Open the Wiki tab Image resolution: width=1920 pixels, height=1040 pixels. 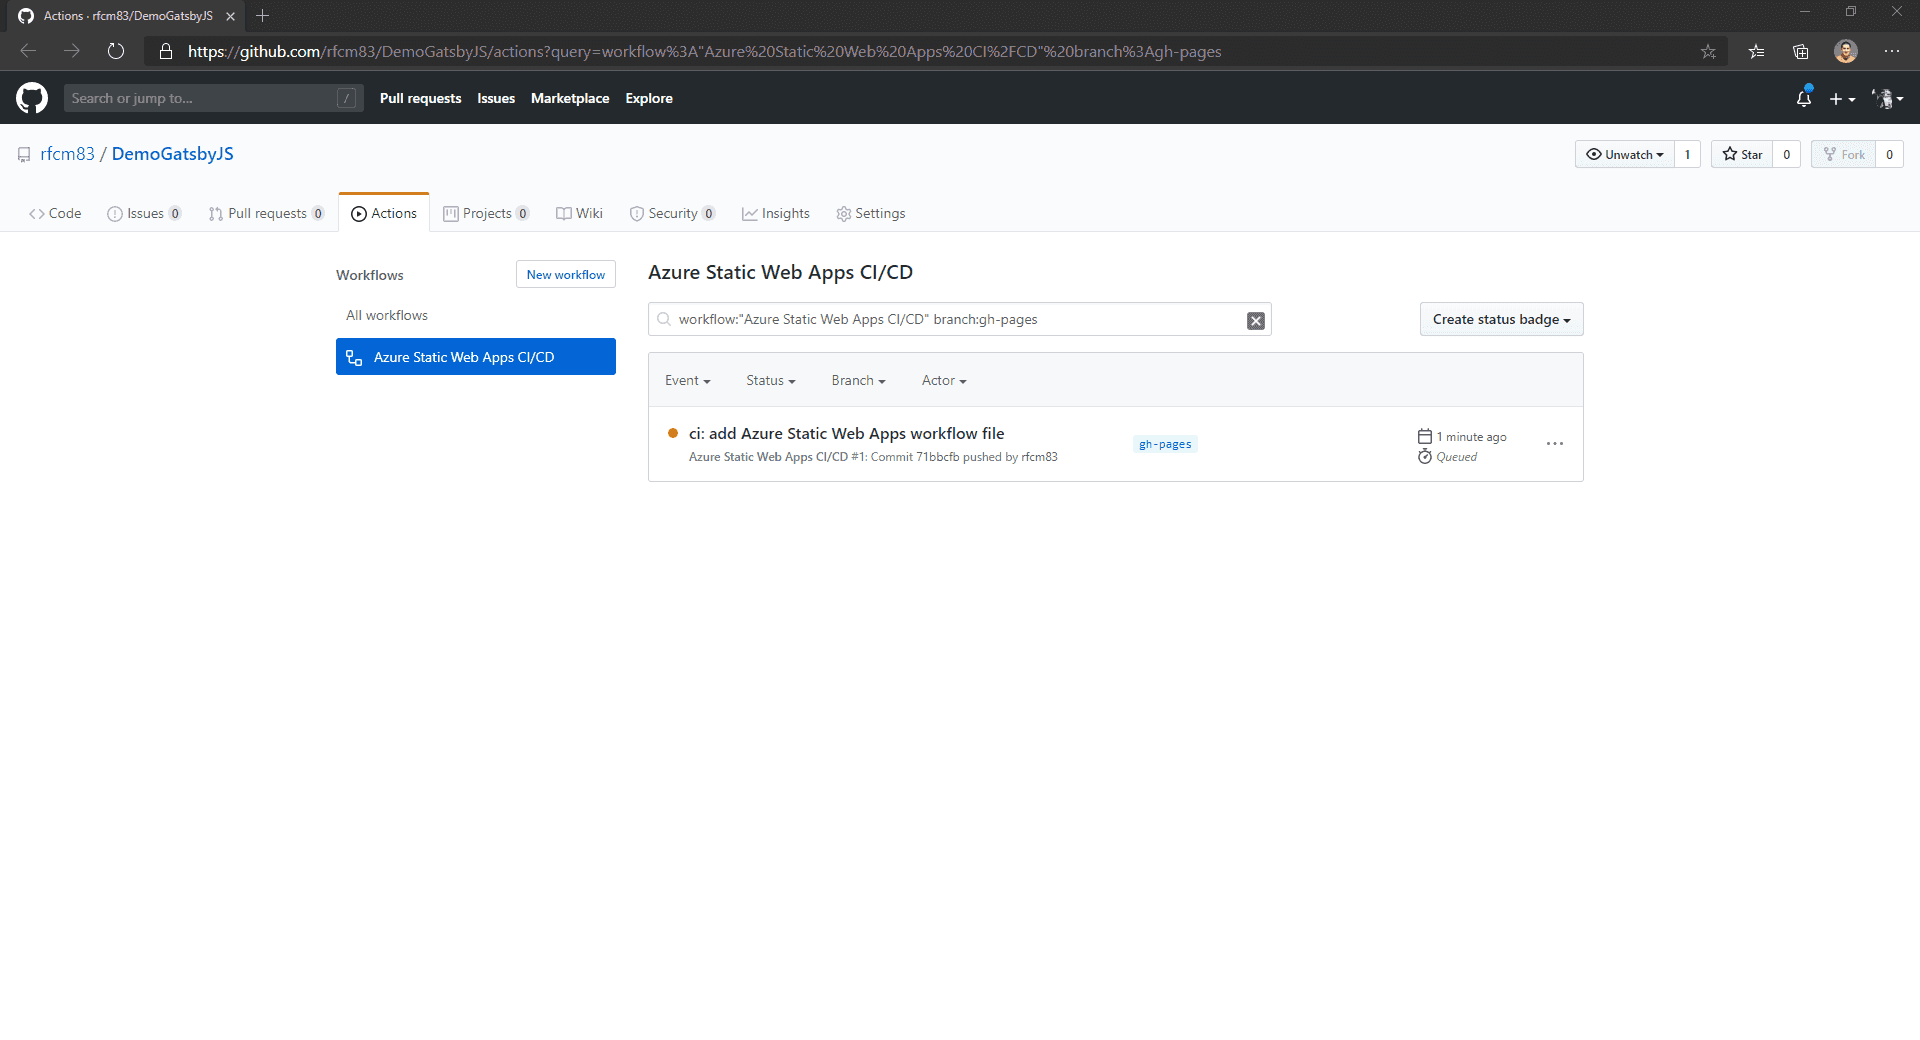point(580,213)
